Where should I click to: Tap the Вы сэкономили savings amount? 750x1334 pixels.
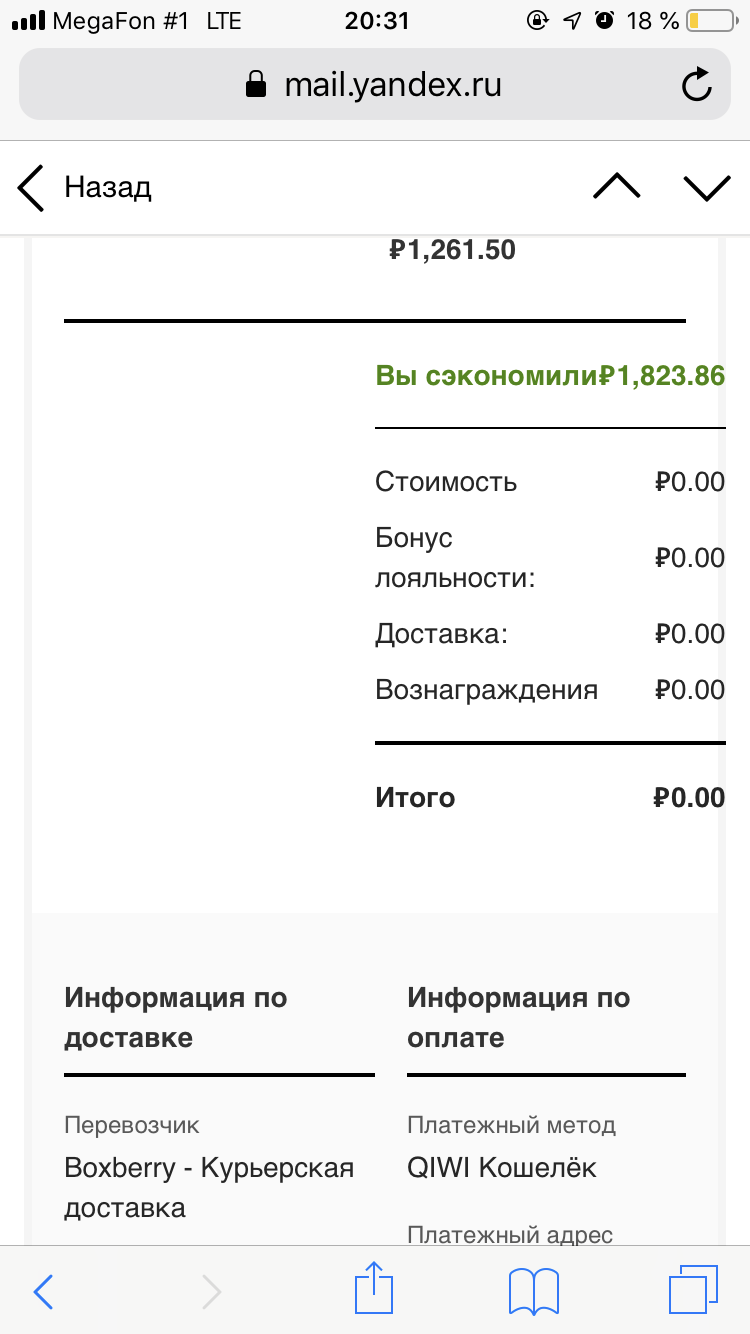(661, 377)
